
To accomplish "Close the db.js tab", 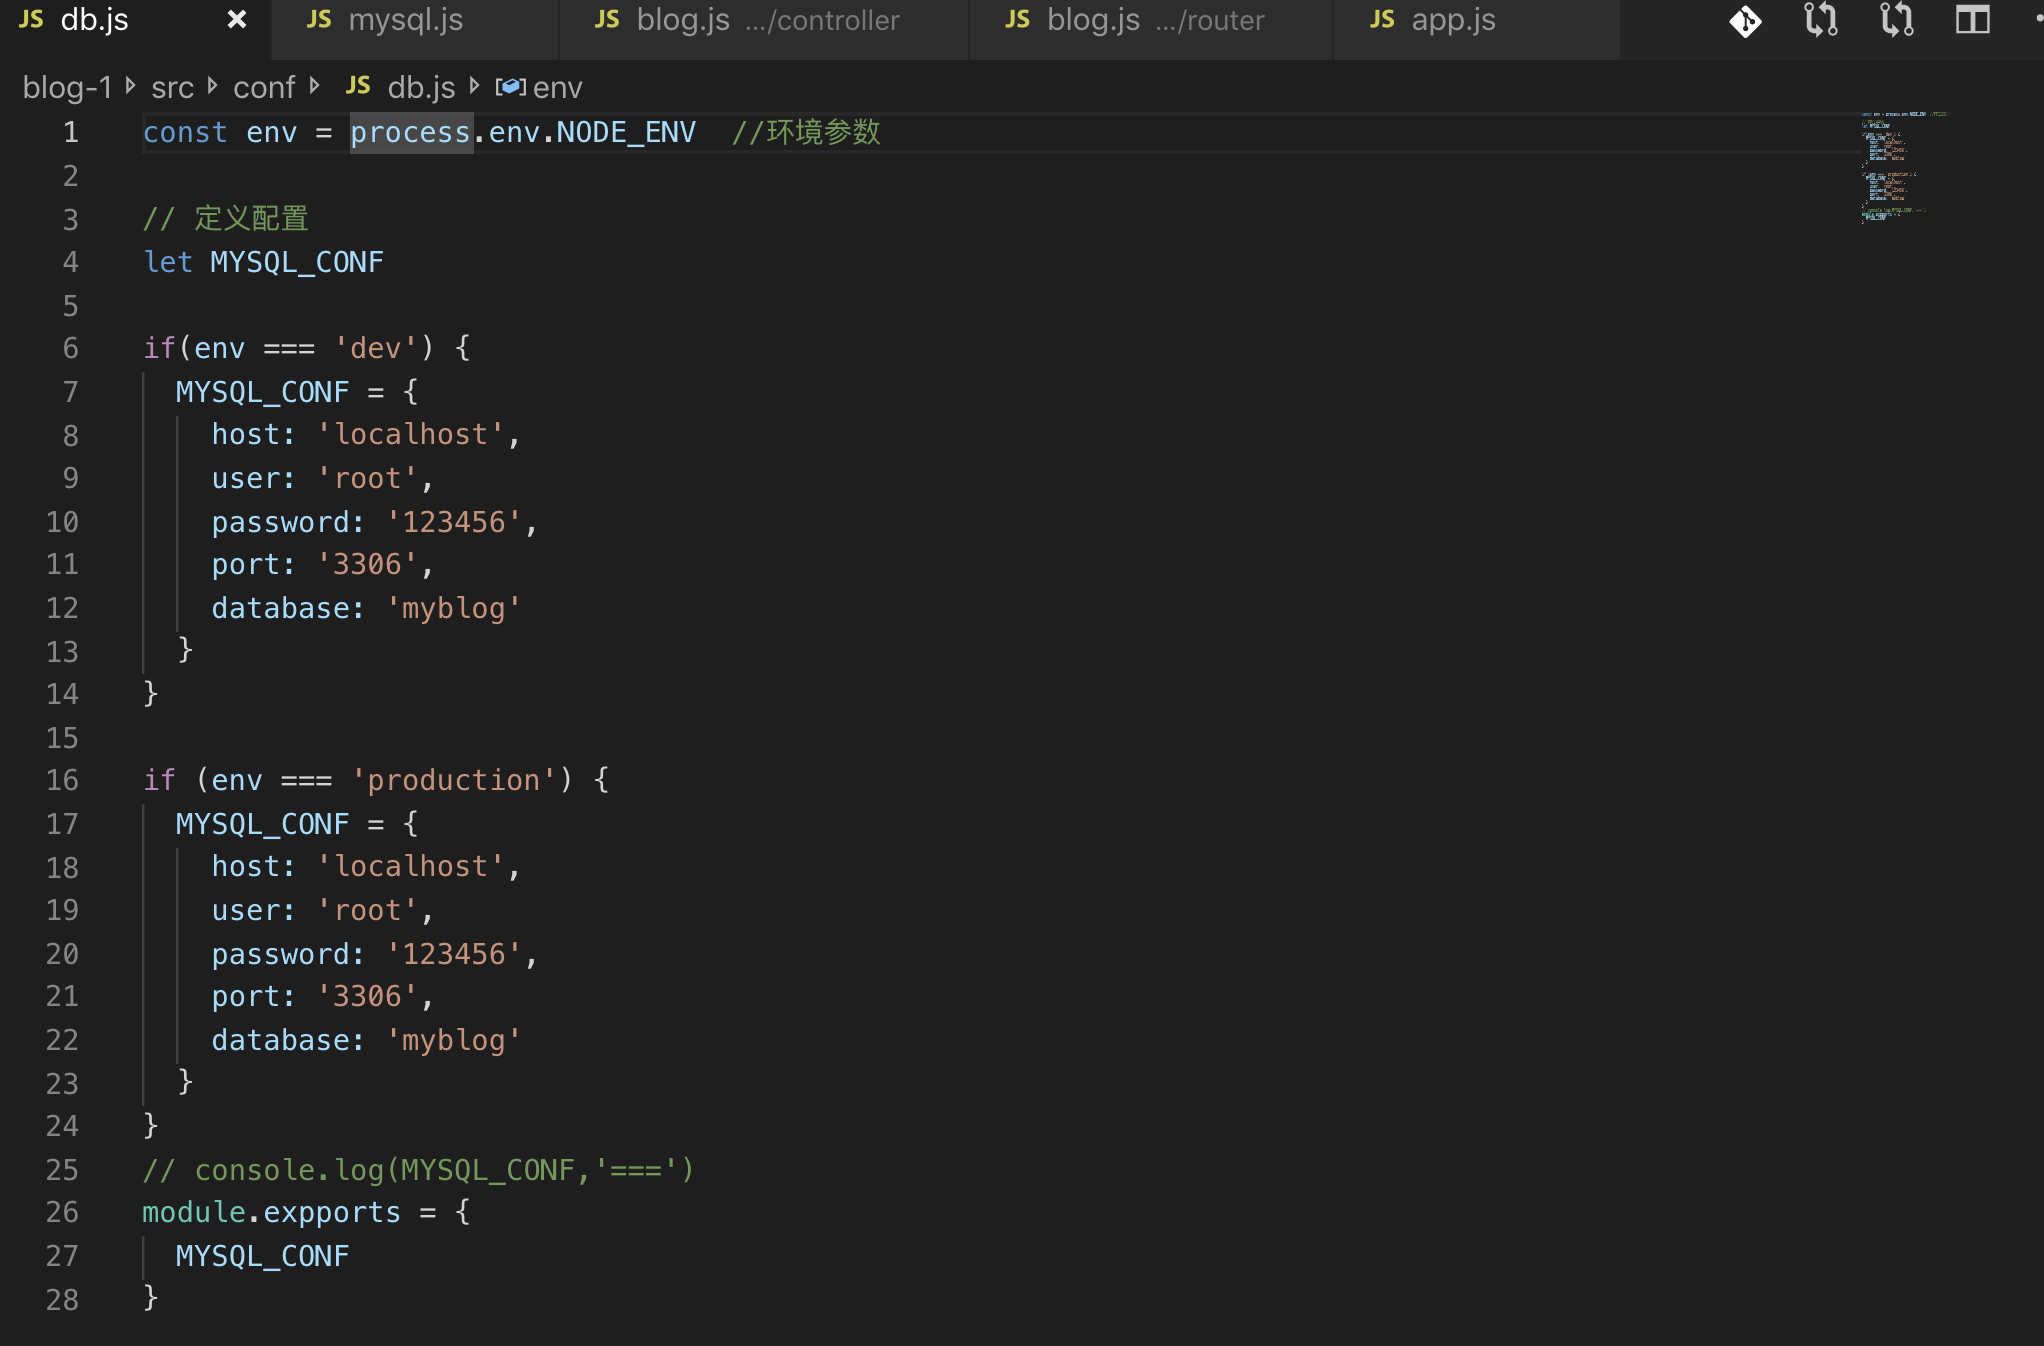I will 237,20.
